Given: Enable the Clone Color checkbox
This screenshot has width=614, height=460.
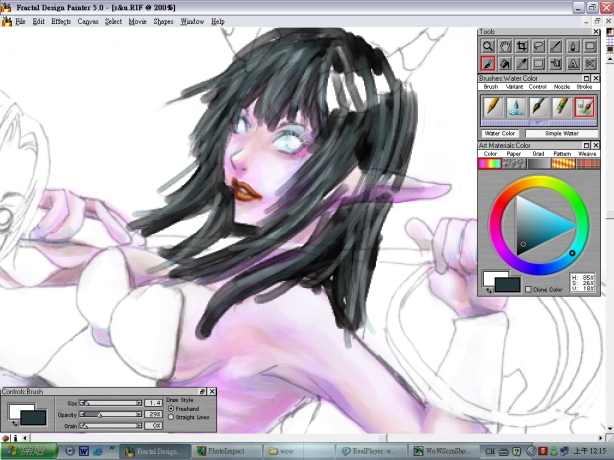Looking at the screenshot, I should [528, 289].
